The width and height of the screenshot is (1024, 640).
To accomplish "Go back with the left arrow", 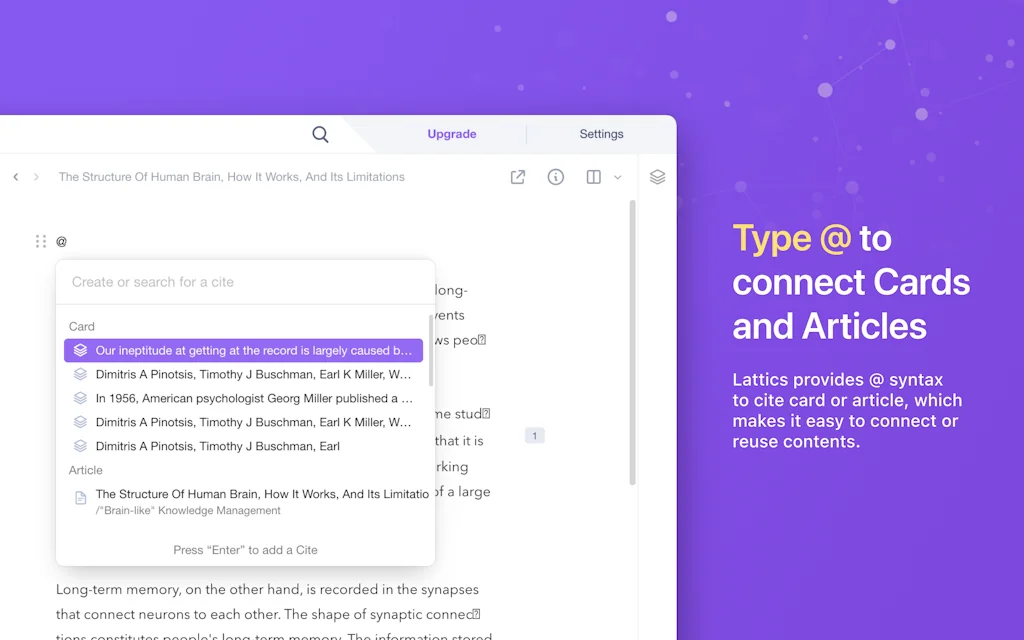I will (x=16, y=177).
